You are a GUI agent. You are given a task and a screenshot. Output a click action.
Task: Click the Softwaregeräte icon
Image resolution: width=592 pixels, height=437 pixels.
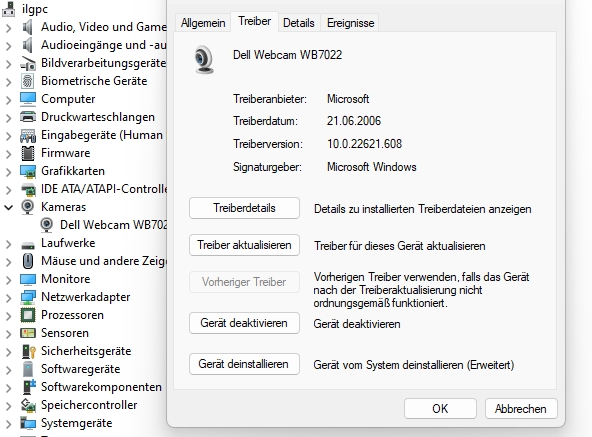pyautogui.click(x=28, y=369)
